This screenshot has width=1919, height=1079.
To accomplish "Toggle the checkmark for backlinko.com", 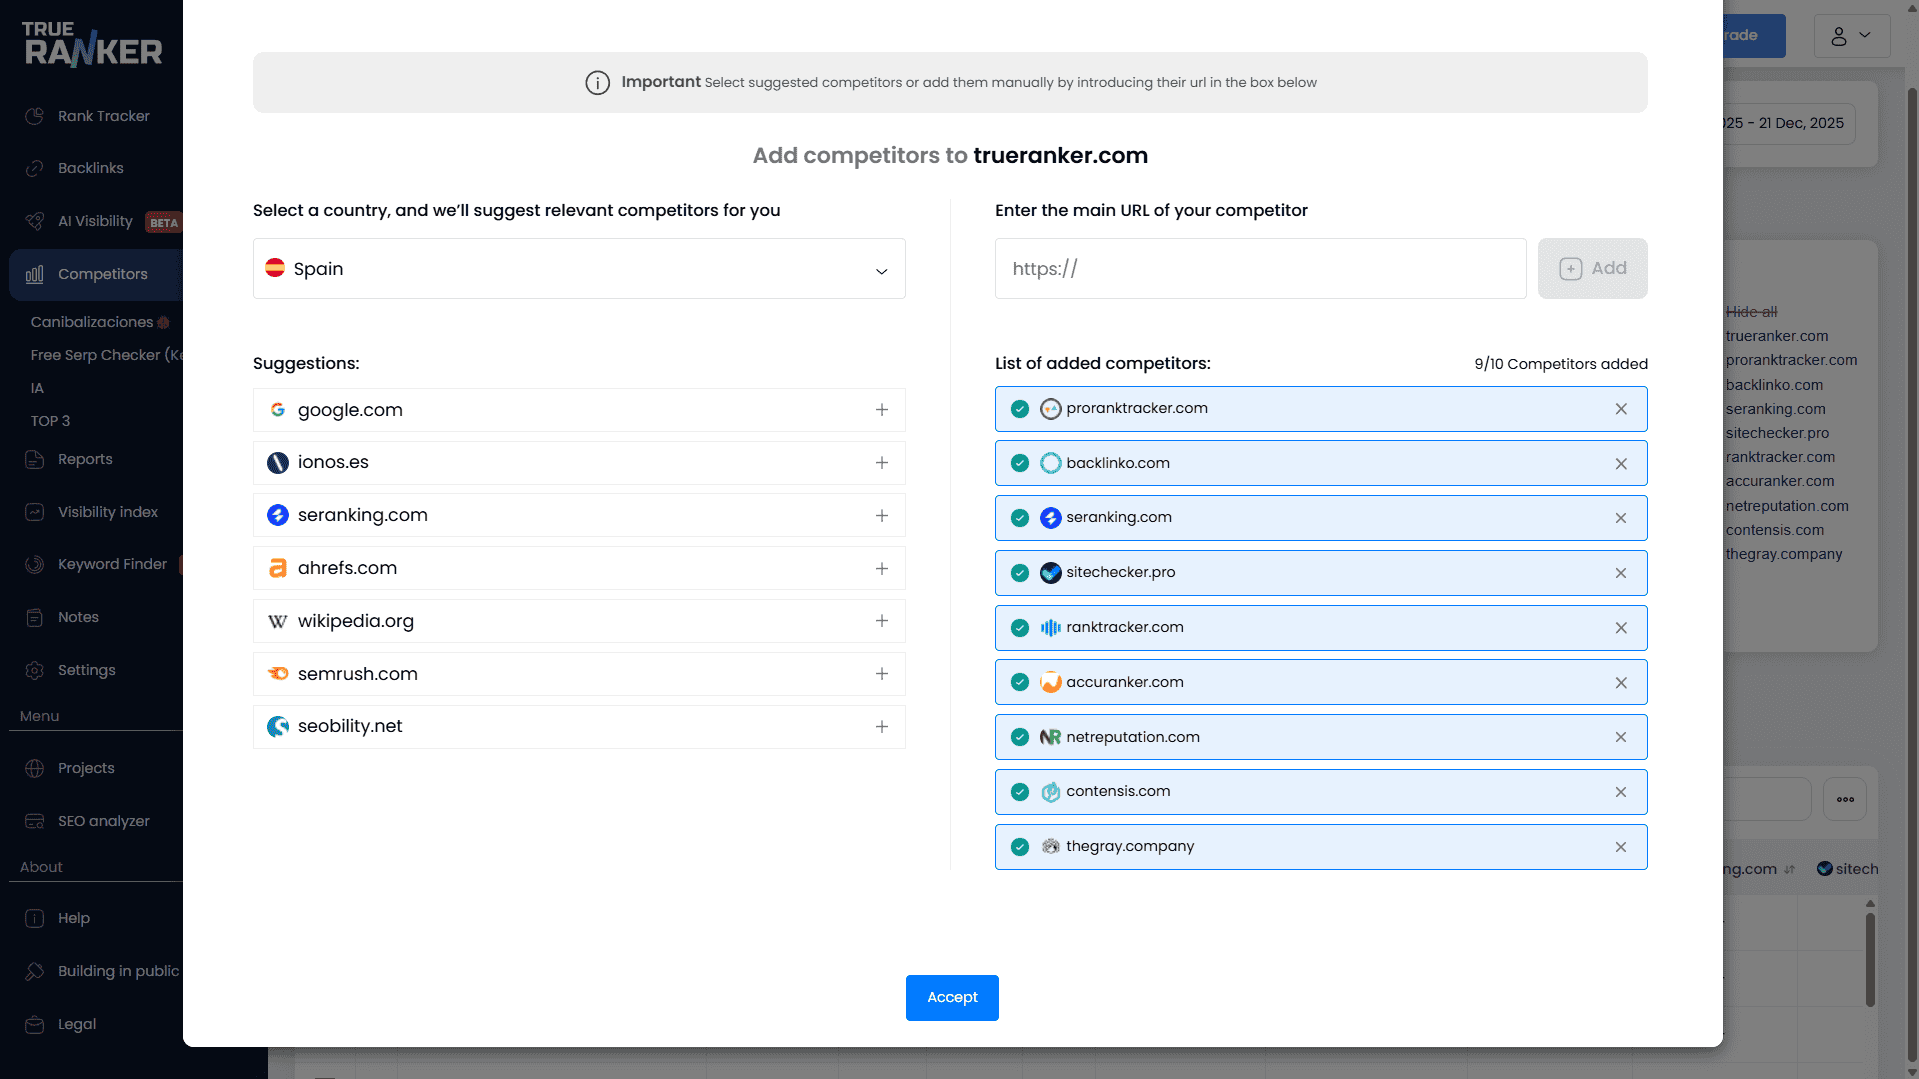I will pyautogui.click(x=1019, y=464).
